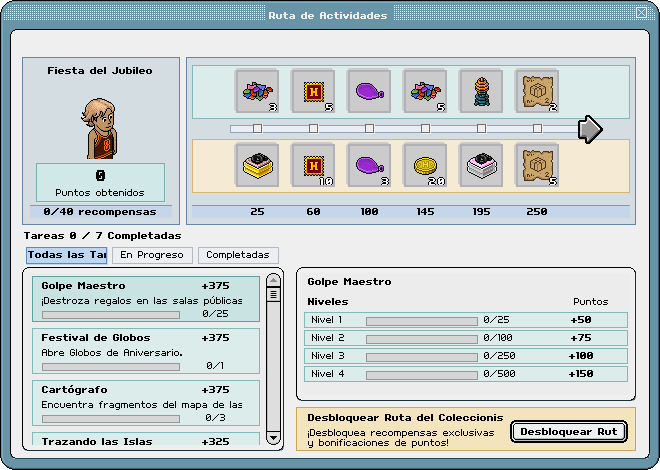
Task: Click the yellow cake furniture reward
Action: (x=257, y=165)
